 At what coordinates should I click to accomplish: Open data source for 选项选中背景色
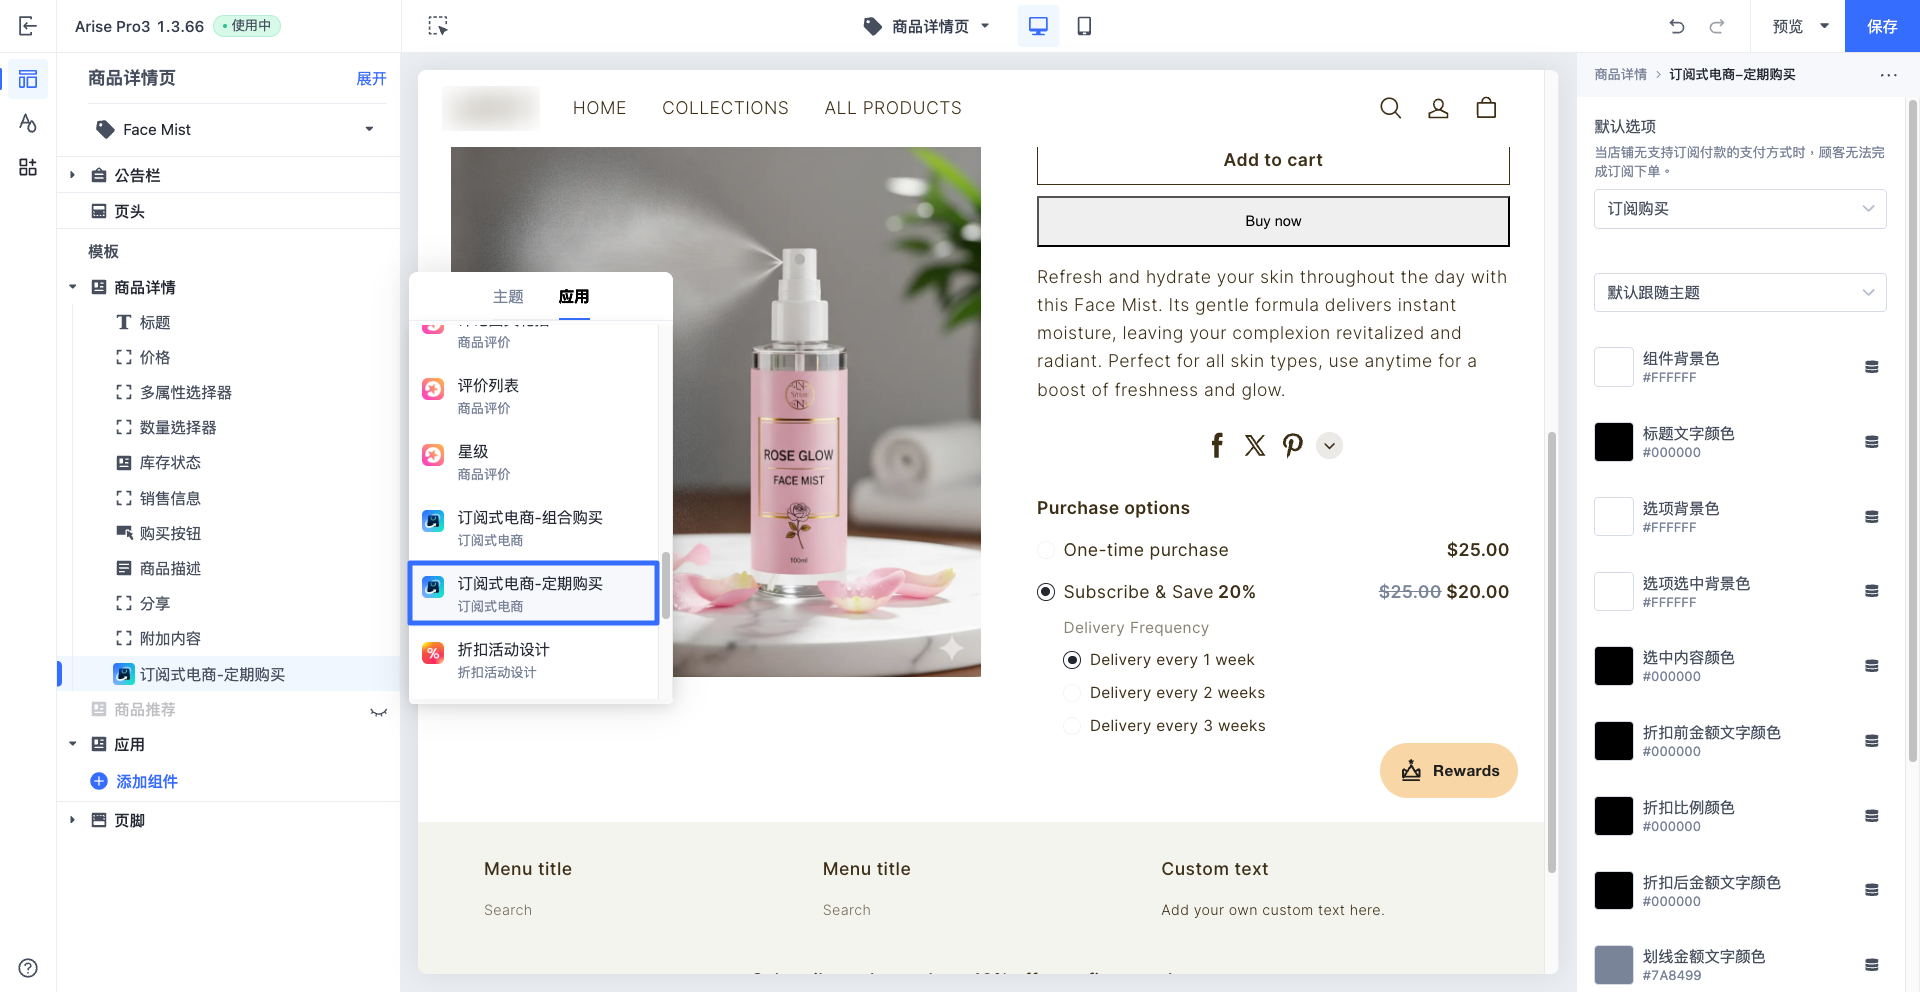tap(1872, 591)
